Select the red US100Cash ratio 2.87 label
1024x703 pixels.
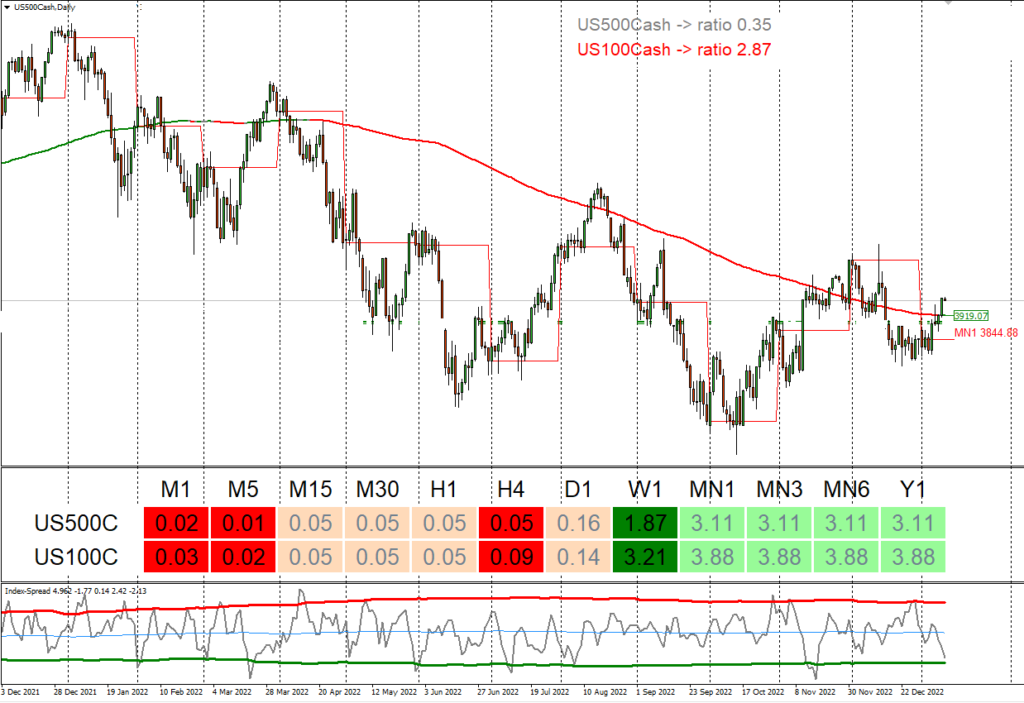coord(674,50)
